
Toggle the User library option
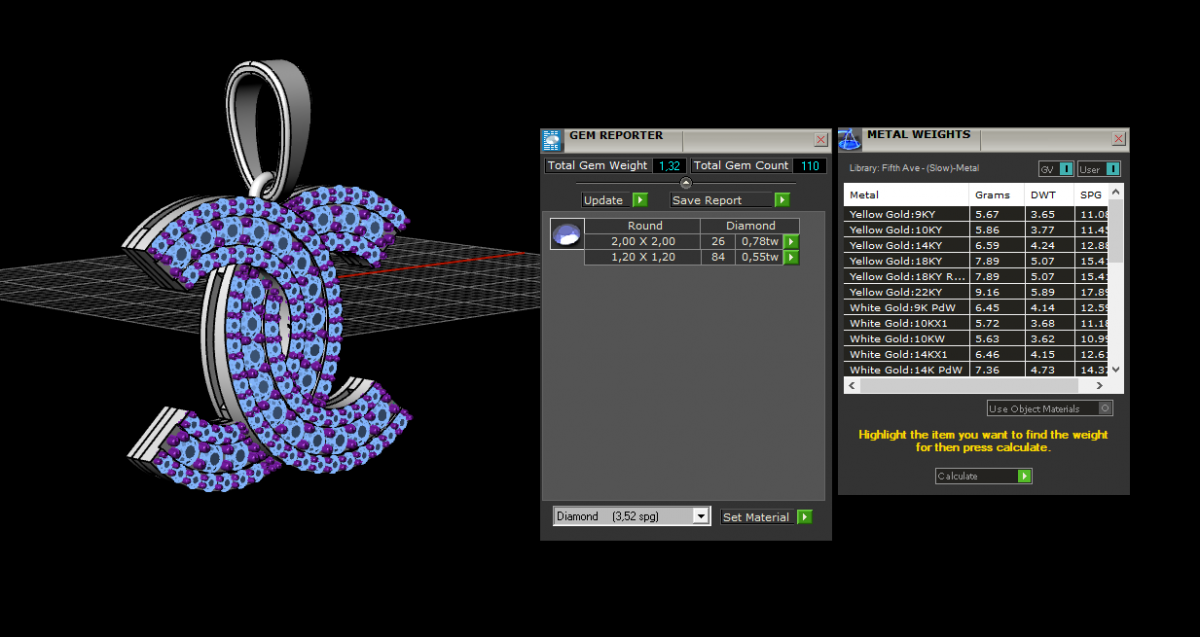[1112, 169]
